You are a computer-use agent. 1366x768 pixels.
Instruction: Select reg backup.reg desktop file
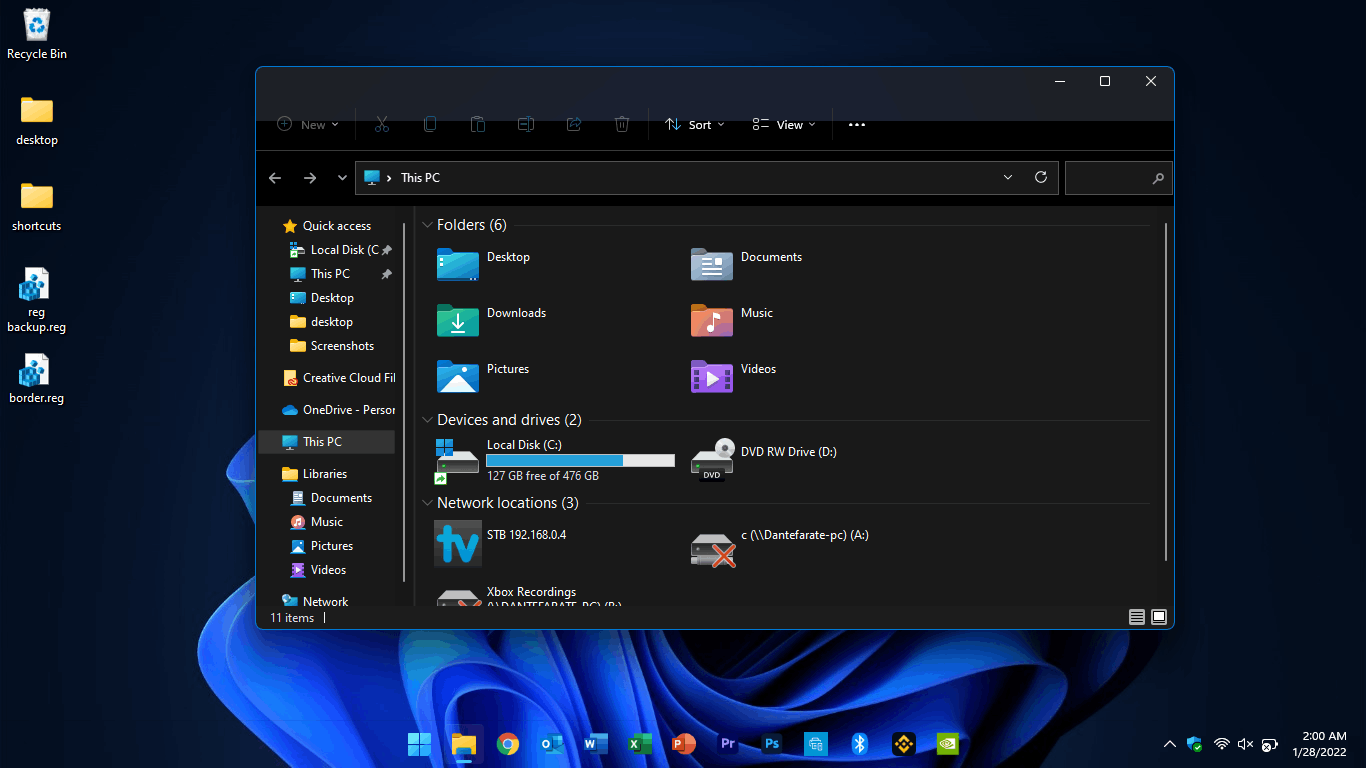(37, 301)
